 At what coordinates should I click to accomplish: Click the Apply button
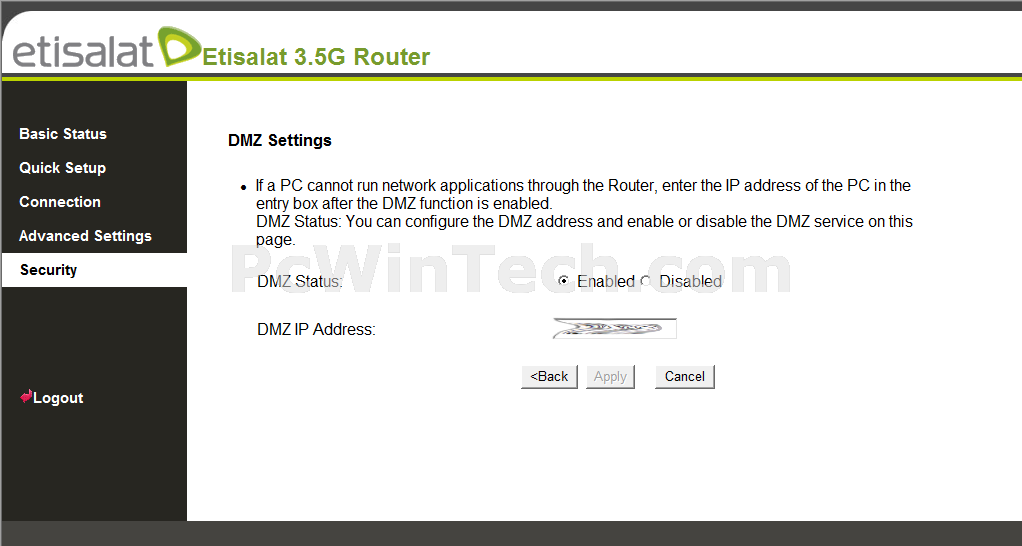pyautogui.click(x=610, y=377)
